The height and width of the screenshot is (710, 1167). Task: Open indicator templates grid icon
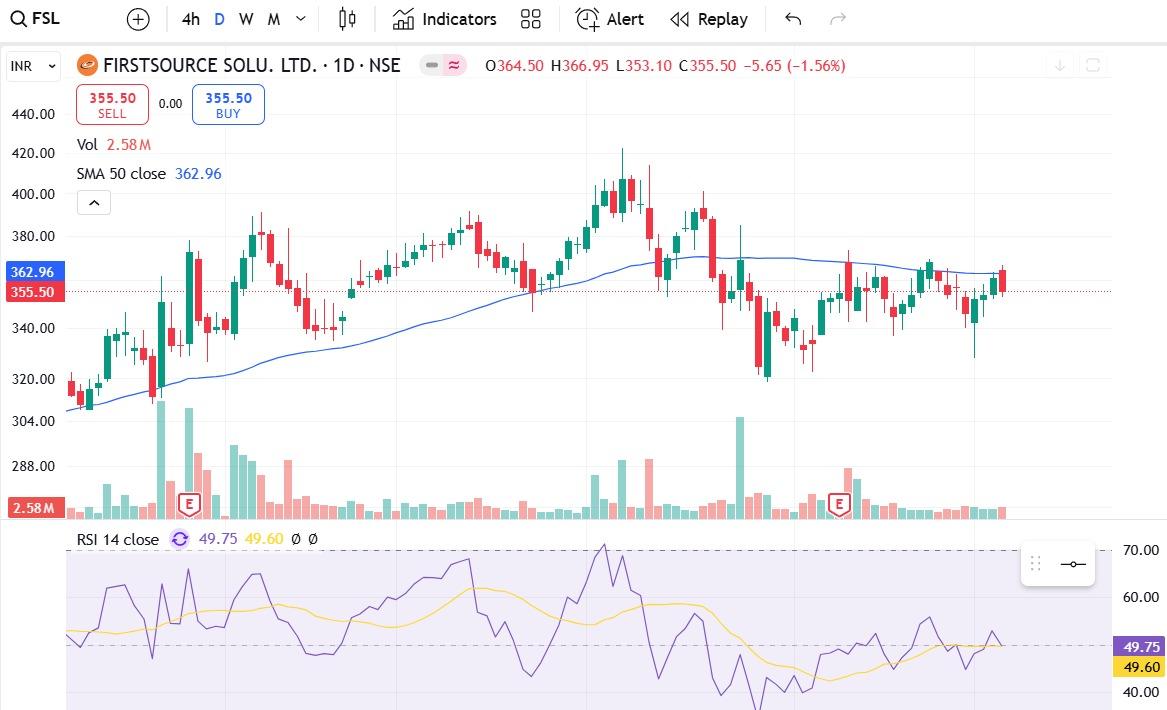pos(531,19)
